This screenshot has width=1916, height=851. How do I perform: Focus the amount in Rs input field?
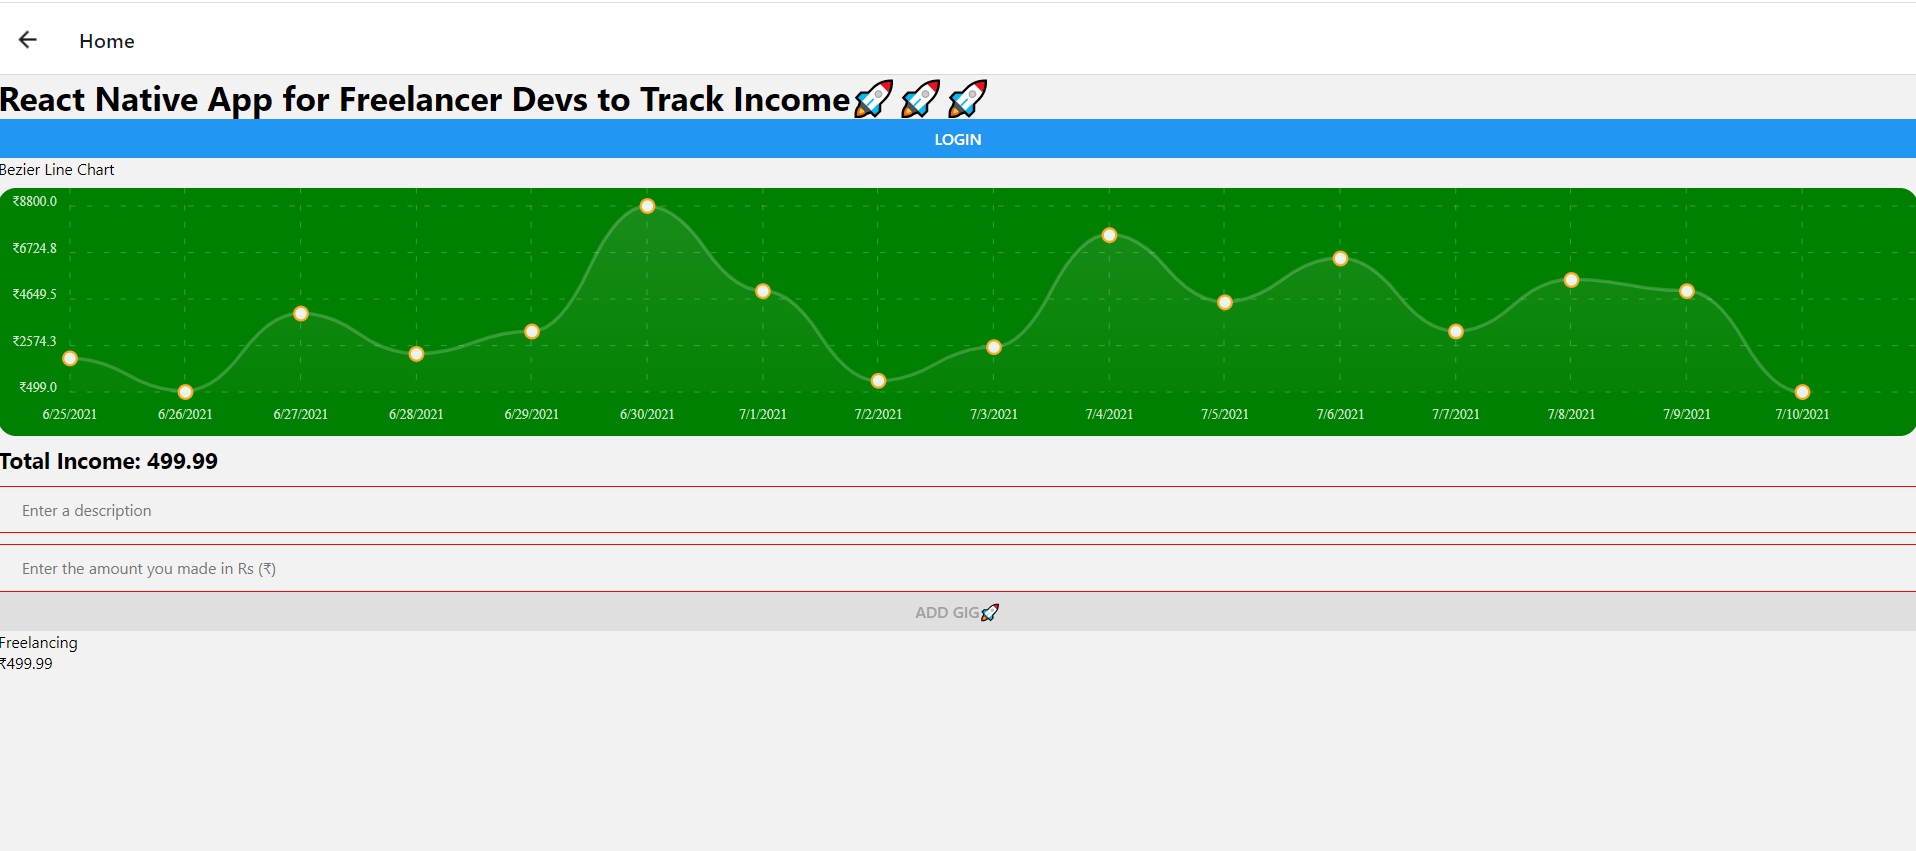[x=957, y=568]
